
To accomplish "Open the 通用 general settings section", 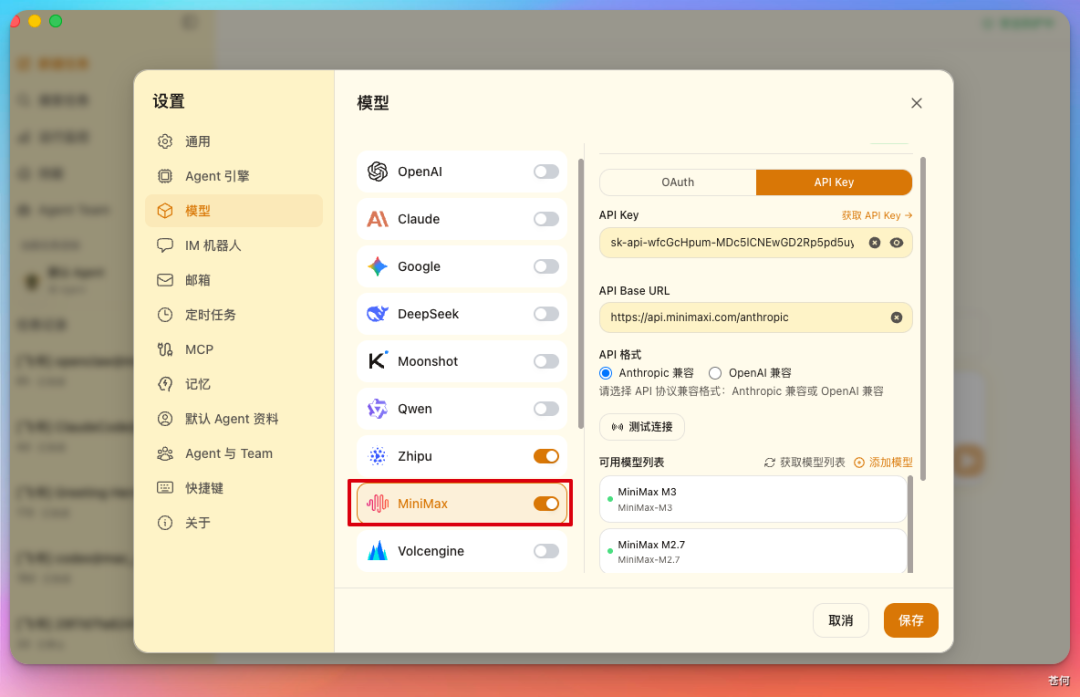I will (233, 141).
